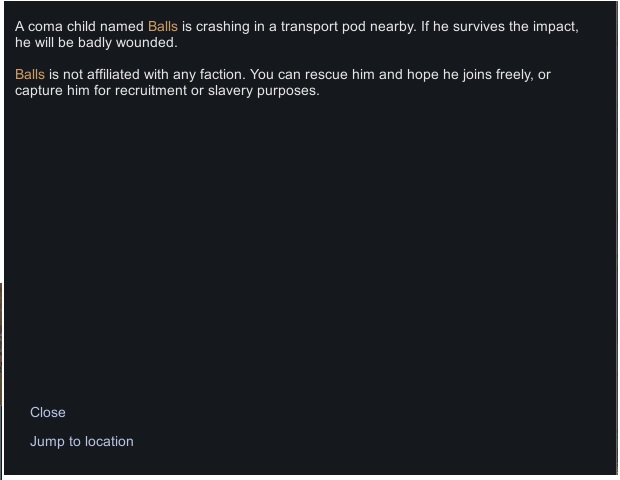Click the orange Balls name in first sentence
620x480 pixels.
(x=163, y=26)
